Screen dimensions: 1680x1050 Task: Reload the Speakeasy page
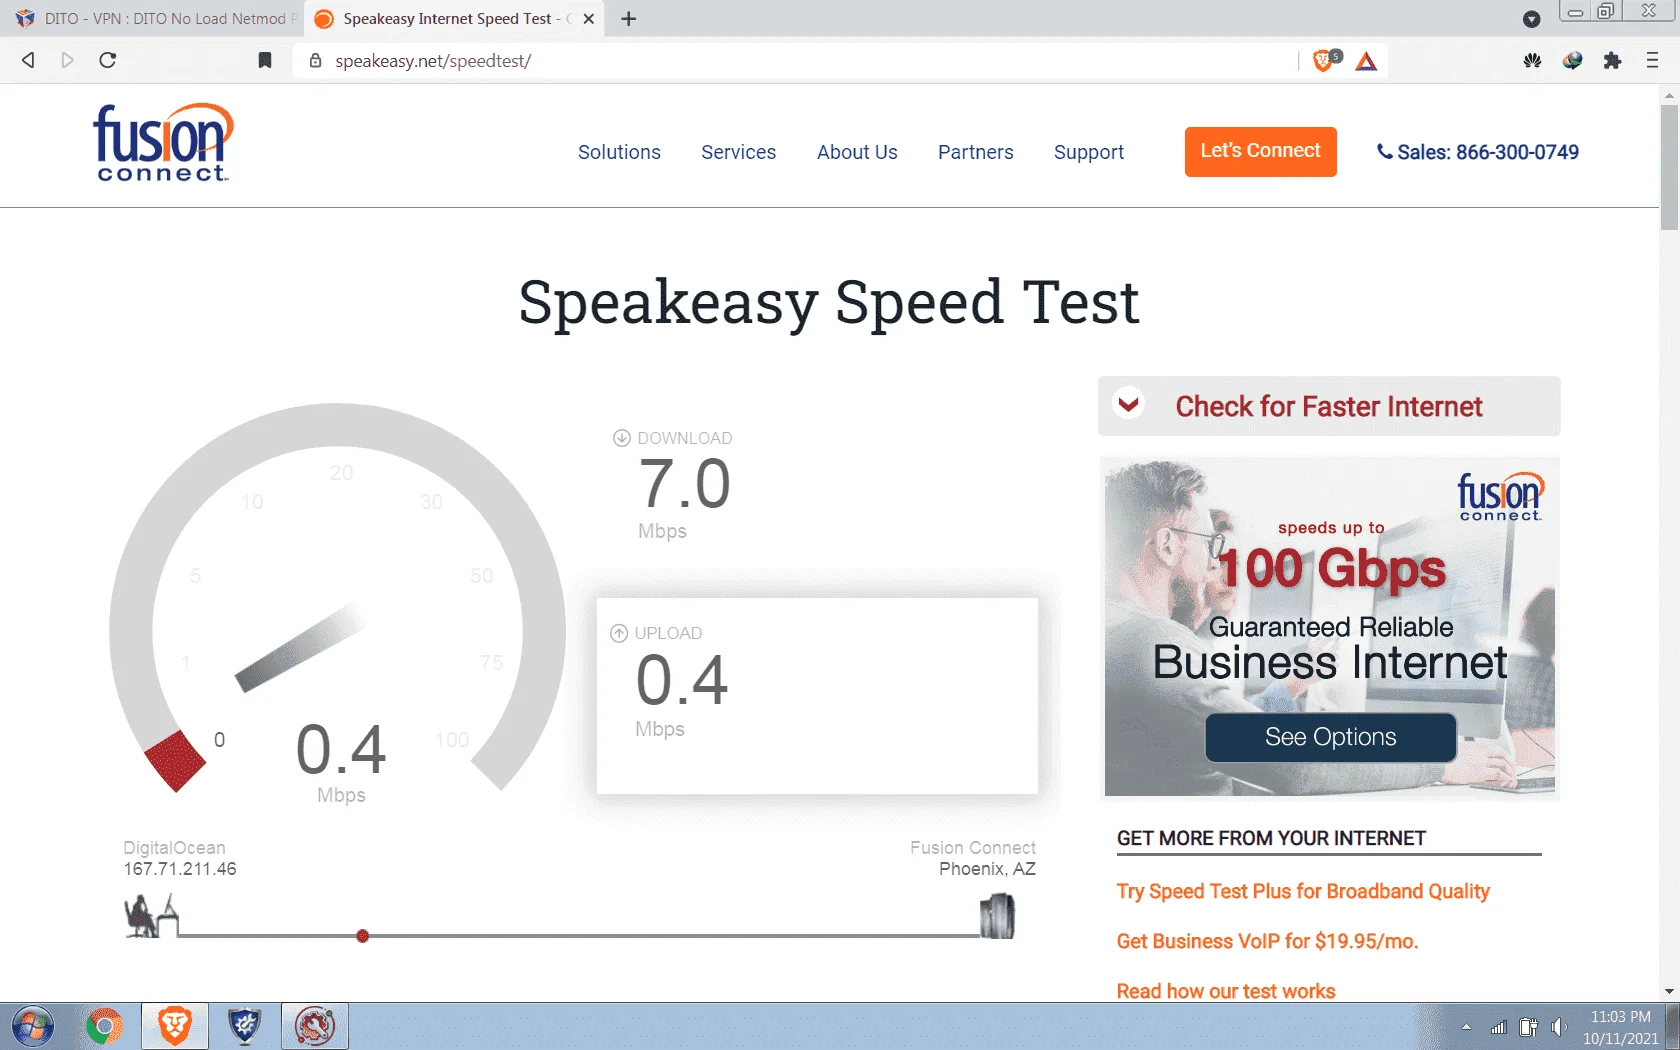pyautogui.click(x=108, y=60)
